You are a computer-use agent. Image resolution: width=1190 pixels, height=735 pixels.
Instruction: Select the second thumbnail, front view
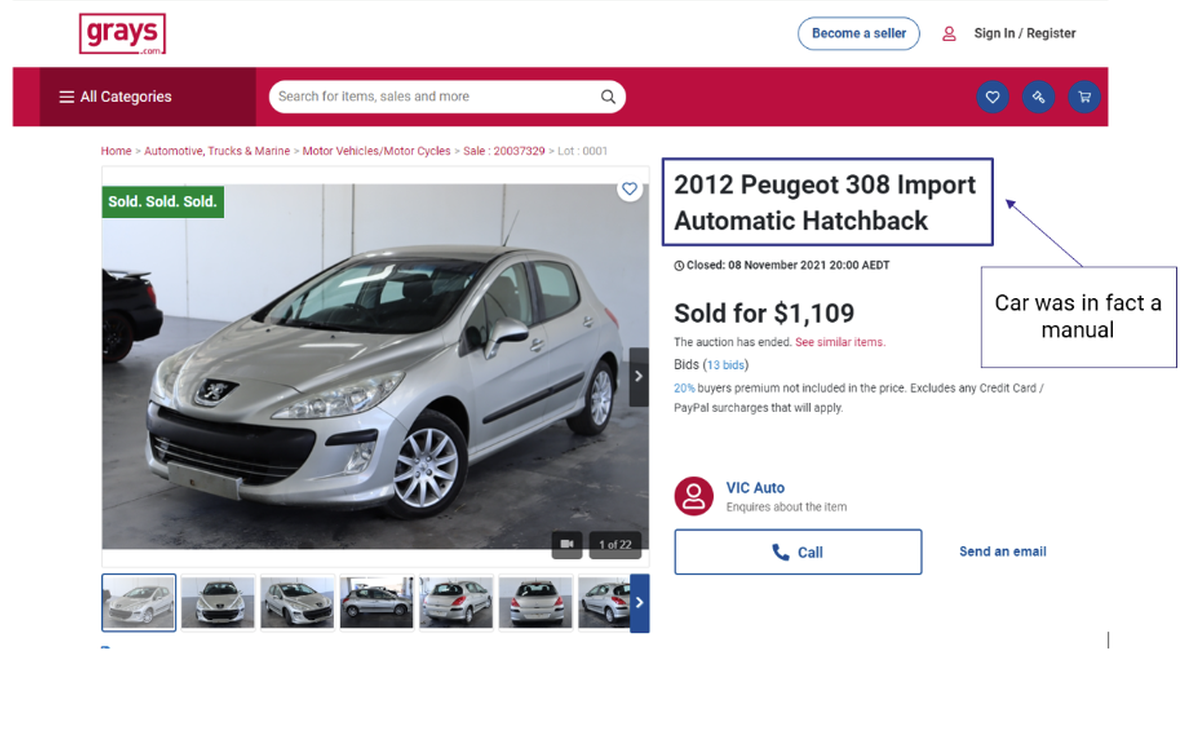point(218,603)
